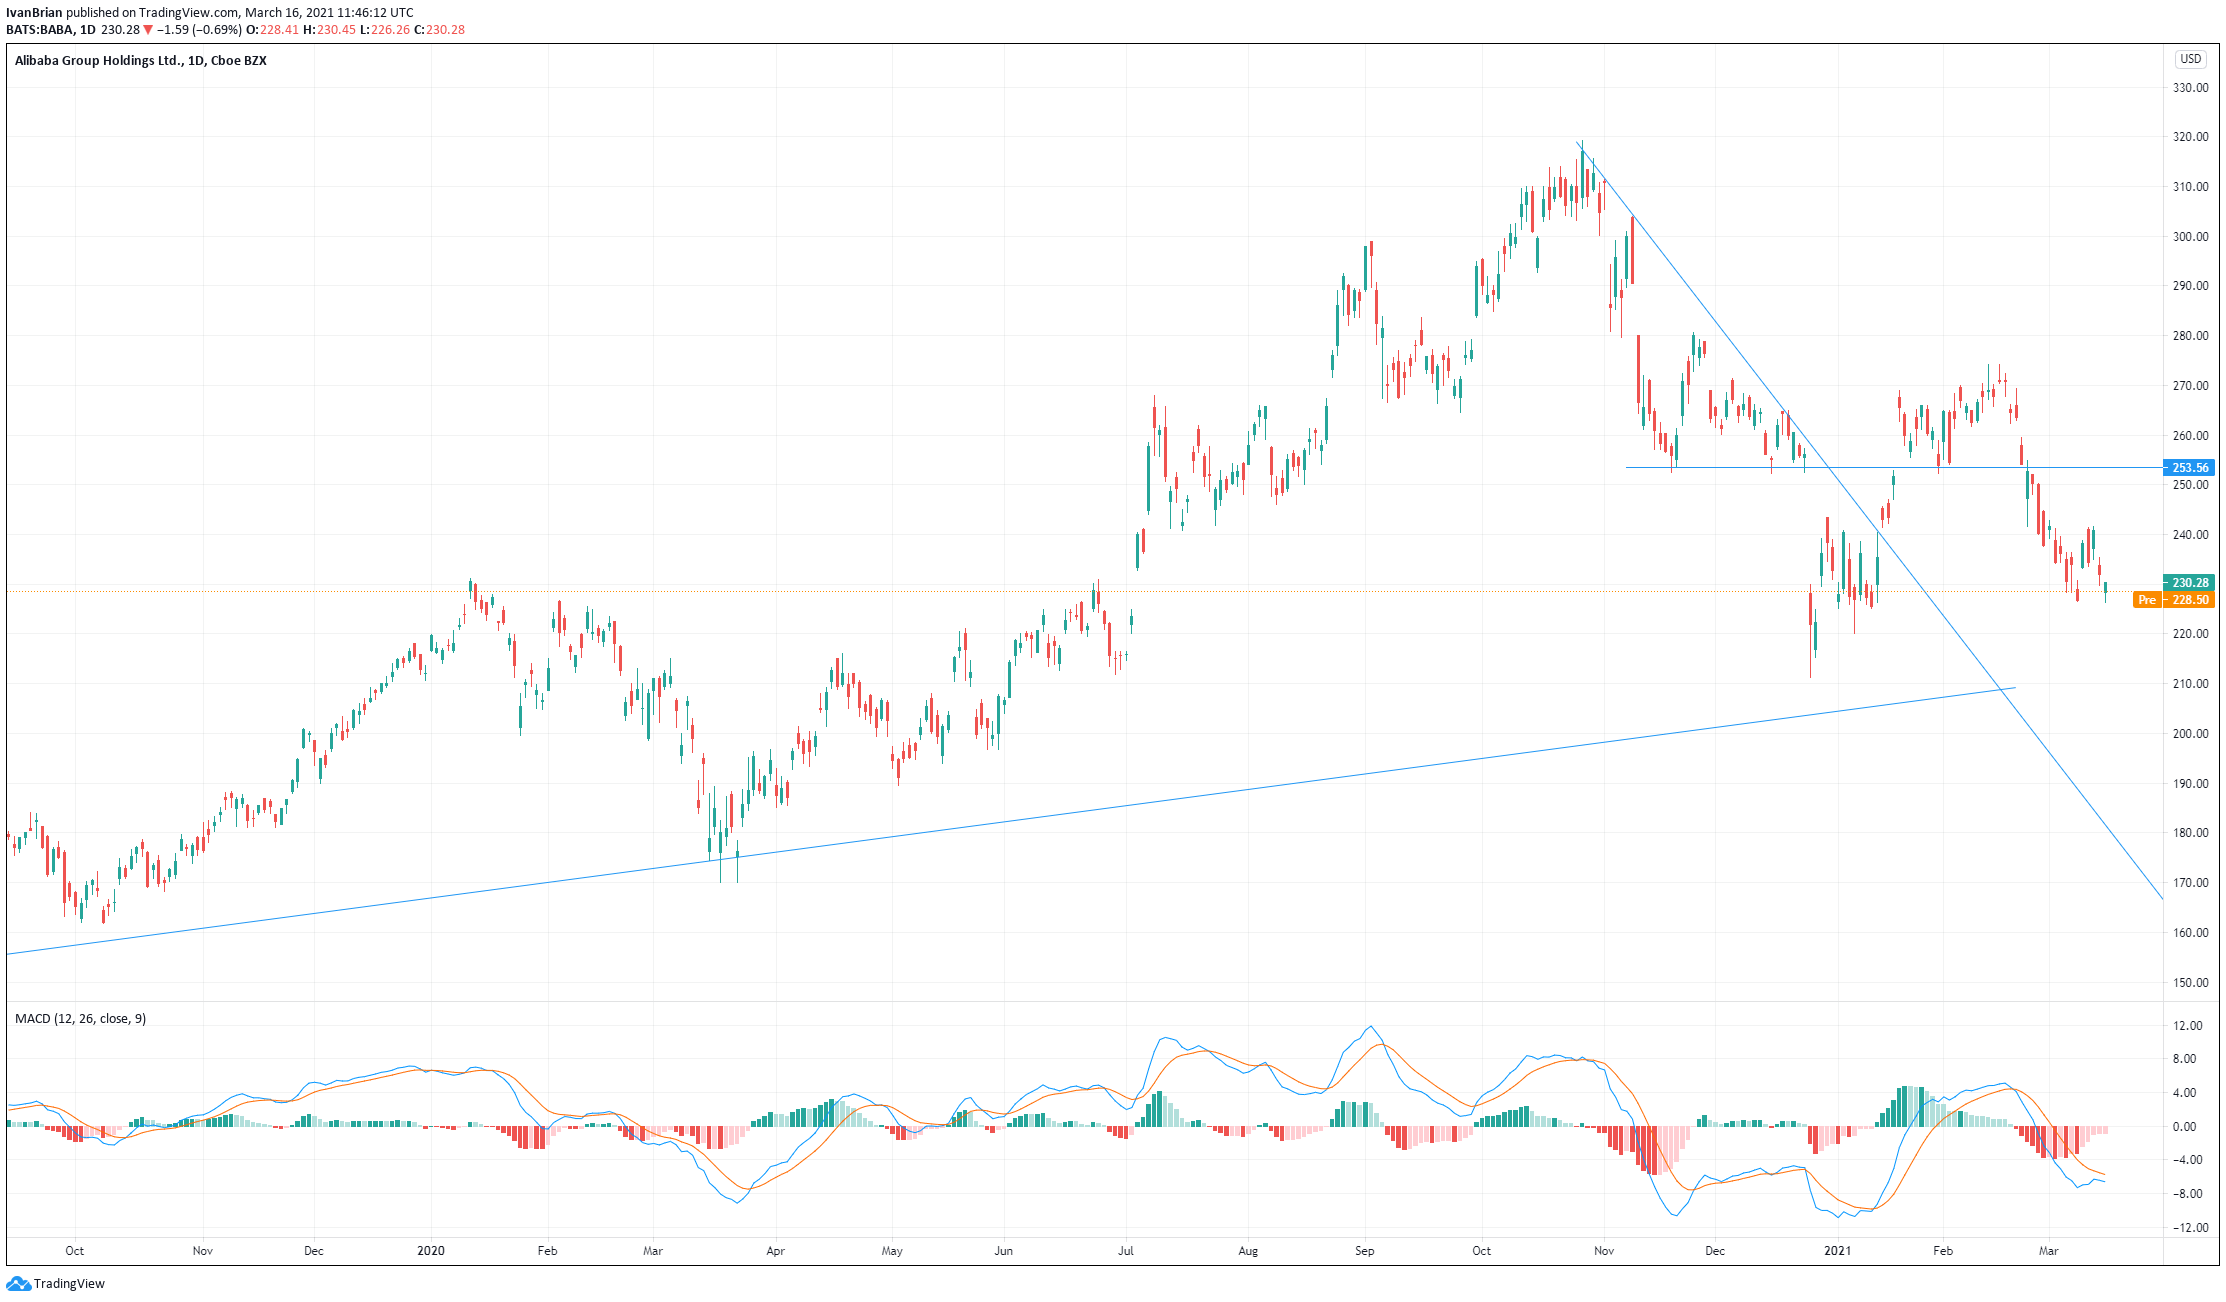Viewport: 2226px width, 1302px height.
Task: Click the 320.00 level on price scale
Action: [2189, 137]
